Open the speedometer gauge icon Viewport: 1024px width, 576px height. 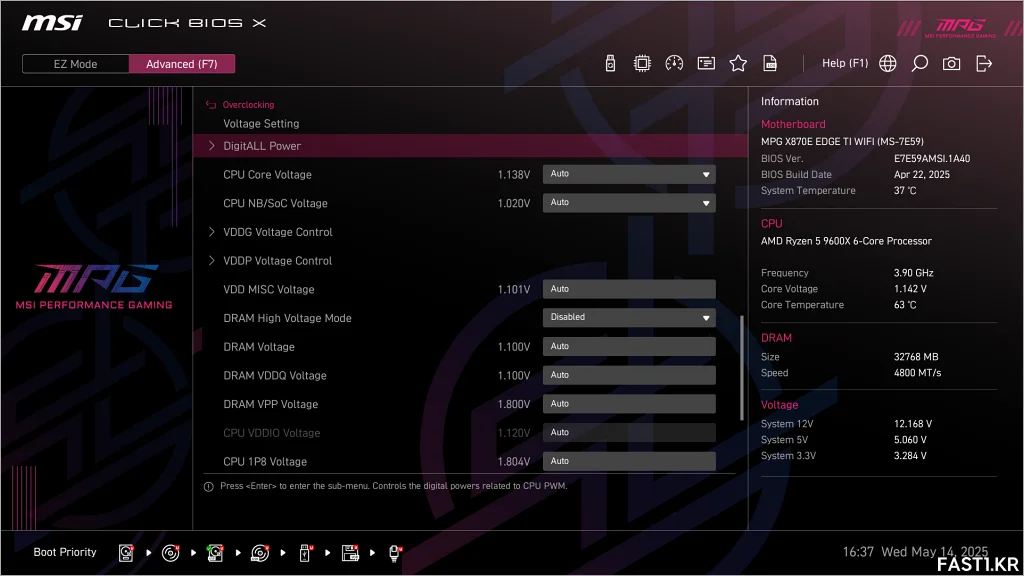click(x=674, y=63)
